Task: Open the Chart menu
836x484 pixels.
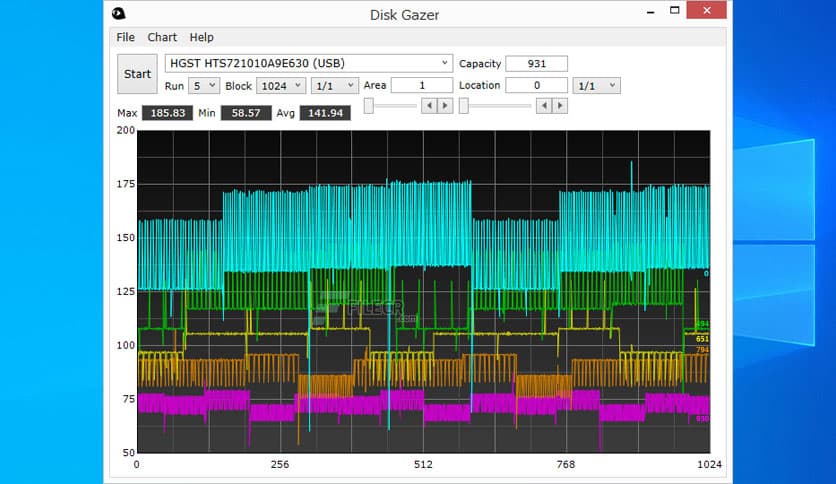Action: click(x=162, y=37)
